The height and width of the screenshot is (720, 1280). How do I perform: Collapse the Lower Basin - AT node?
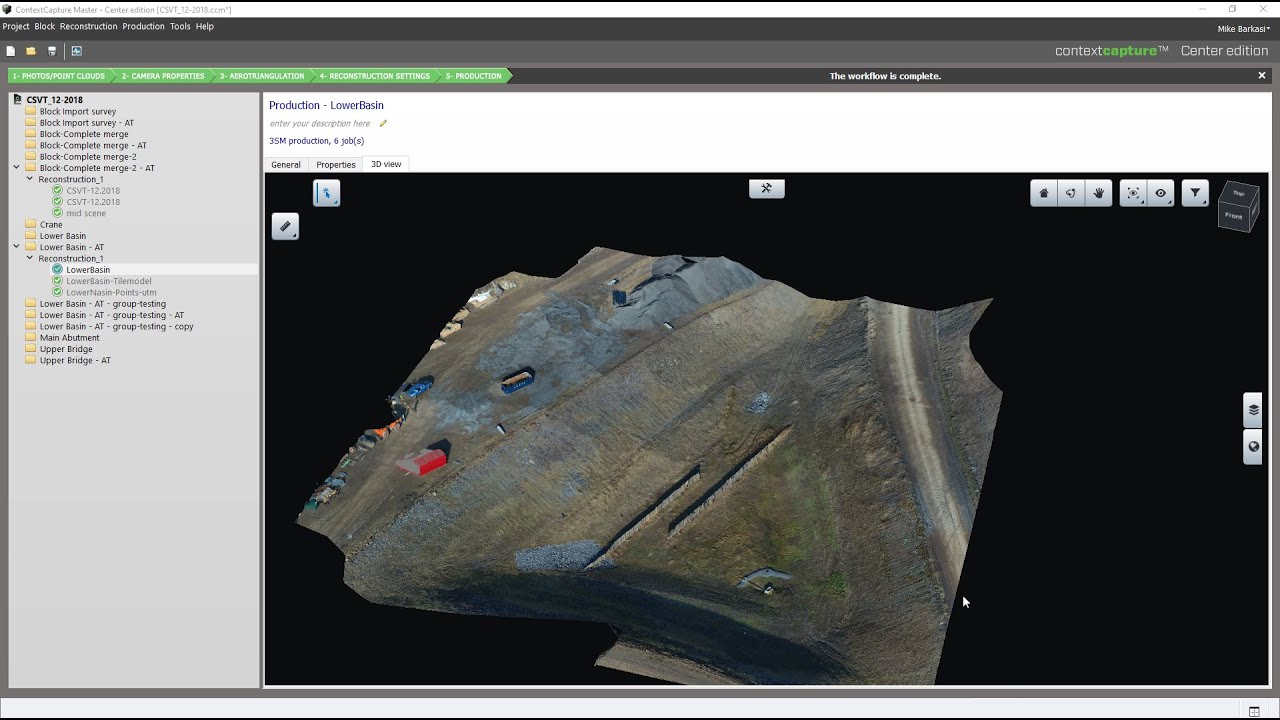[17, 247]
